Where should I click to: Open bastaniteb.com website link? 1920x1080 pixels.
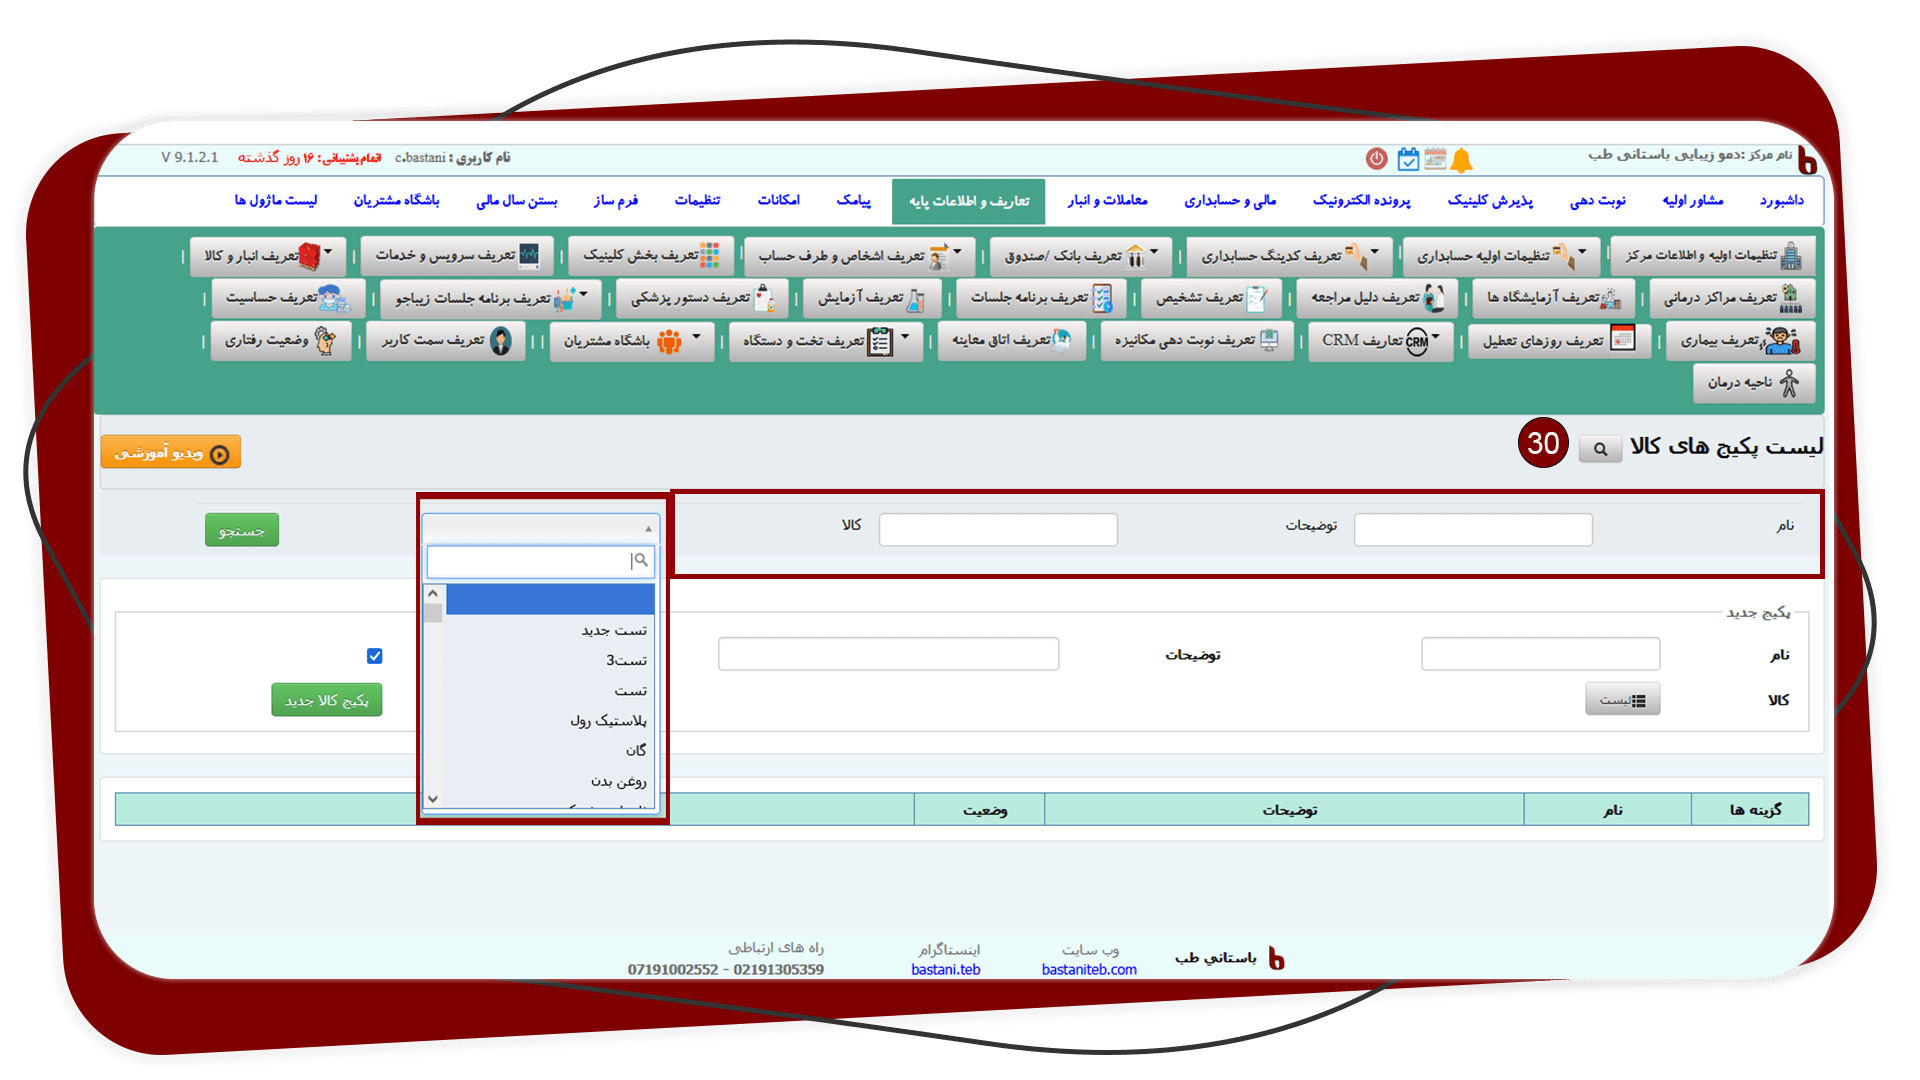tap(1089, 970)
